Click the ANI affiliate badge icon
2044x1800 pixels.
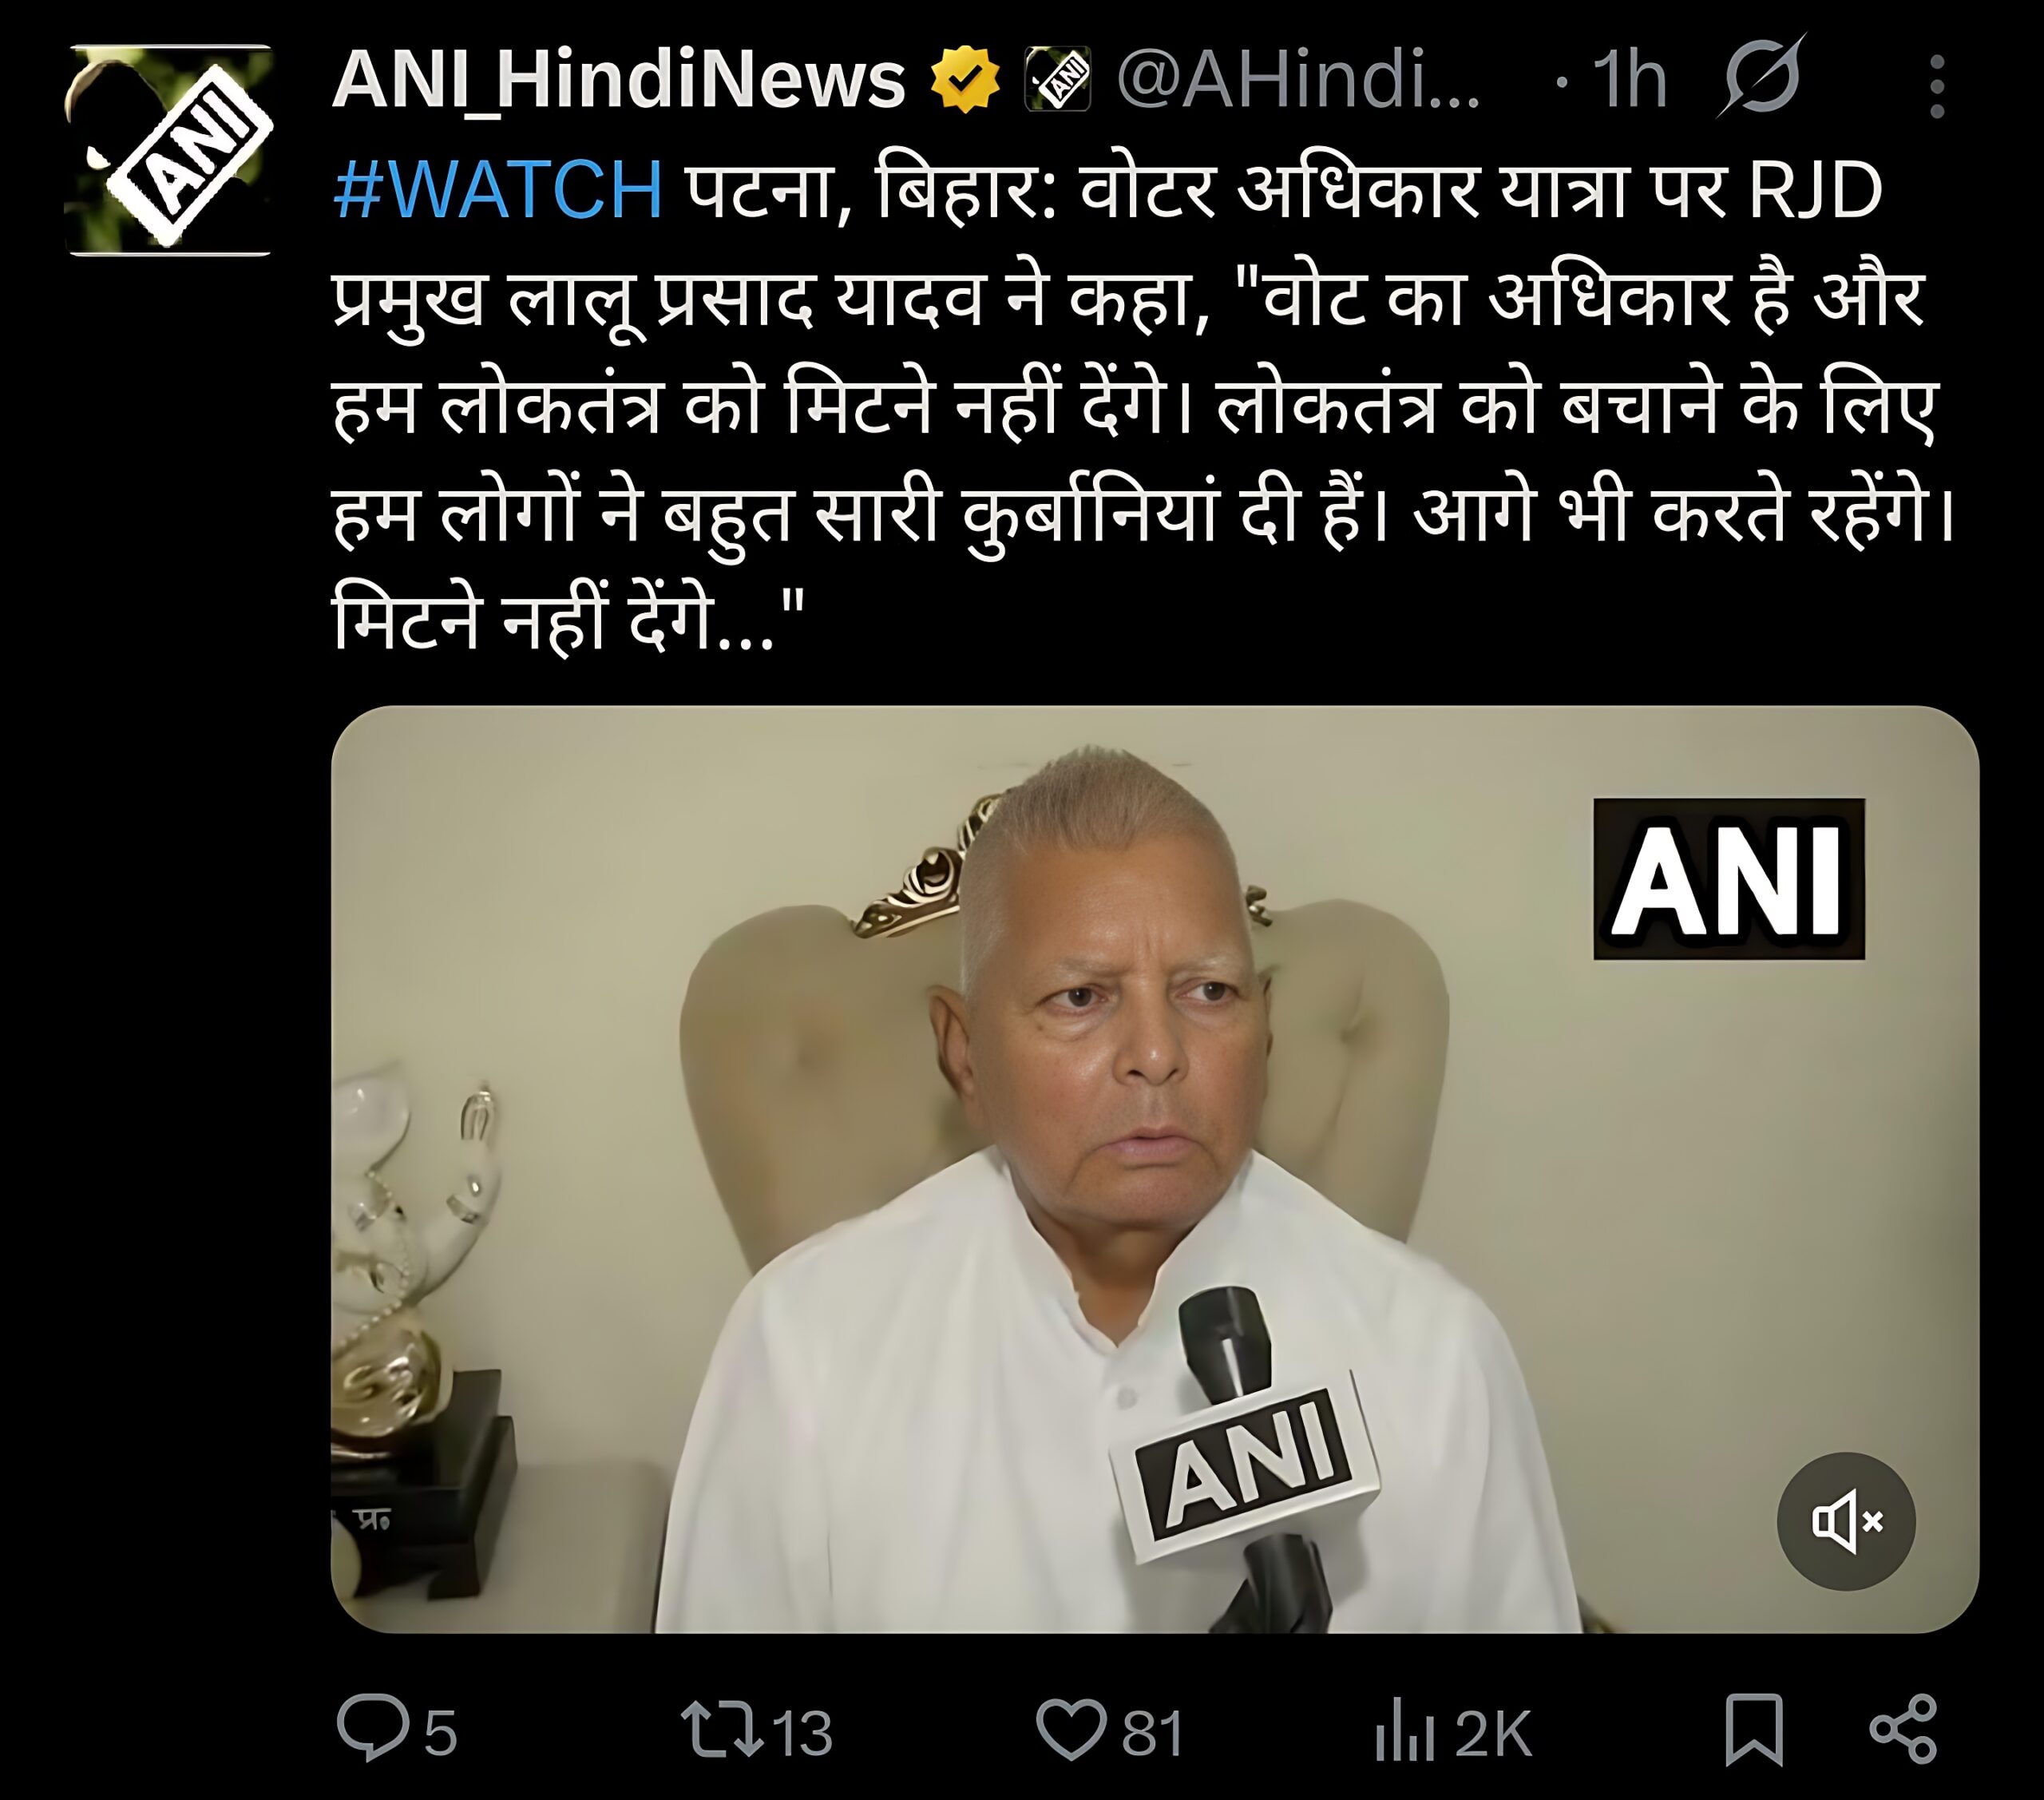point(1057,79)
